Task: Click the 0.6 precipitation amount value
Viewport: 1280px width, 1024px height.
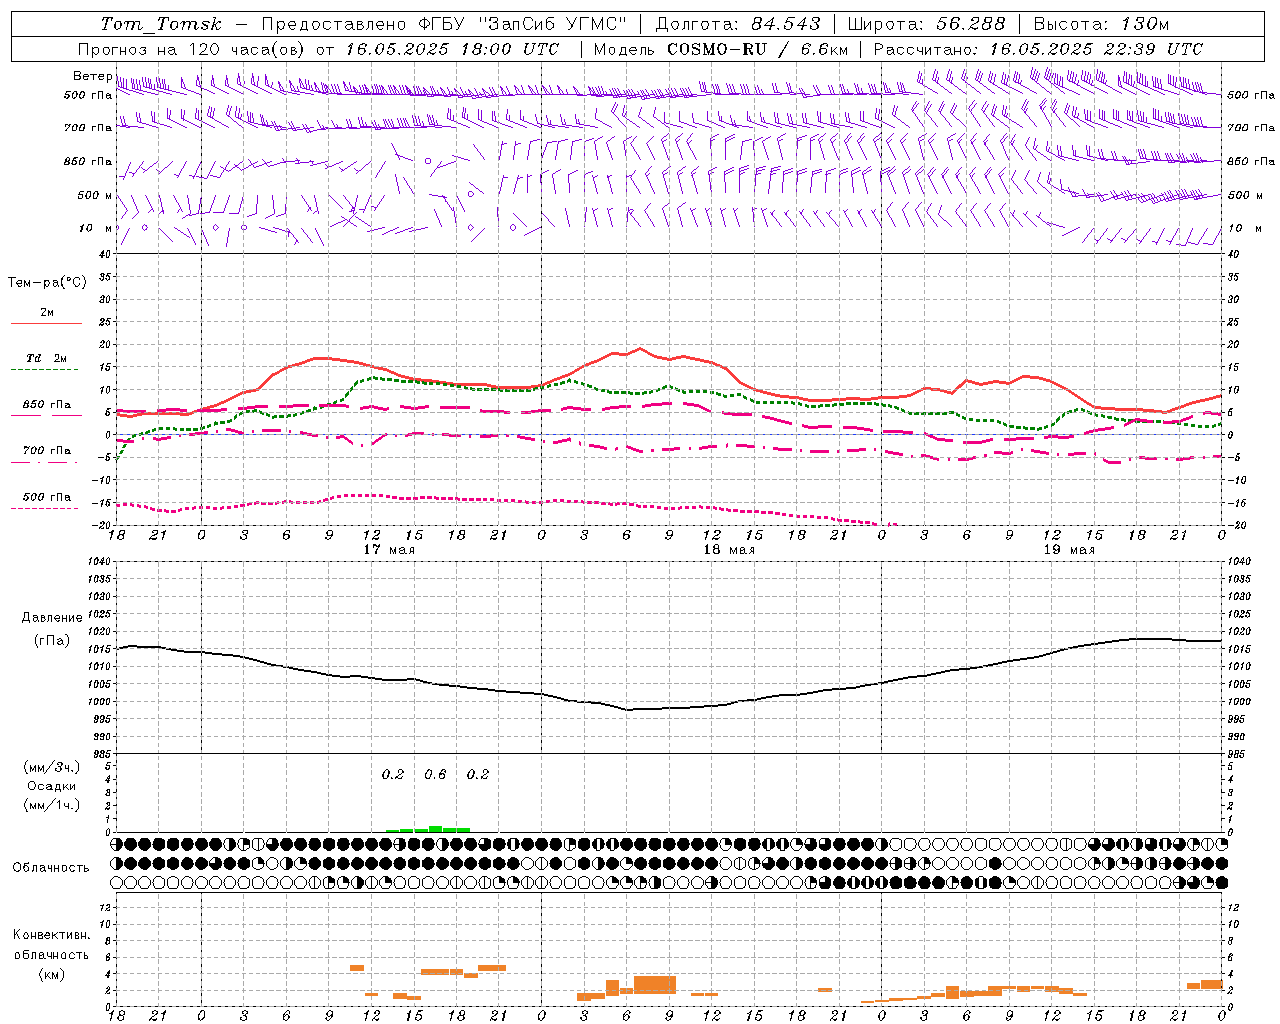Action: (435, 774)
